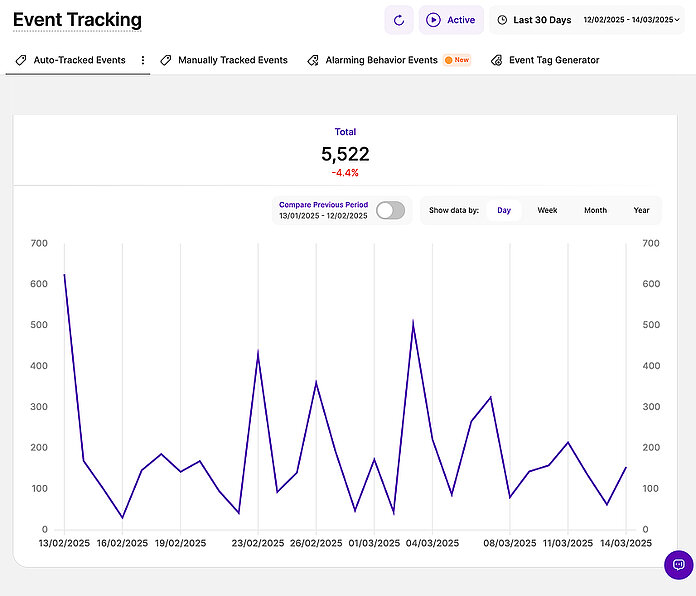The height and width of the screenshot is (596, 696).
Task: Show data by Month
Action: [595, 210]
